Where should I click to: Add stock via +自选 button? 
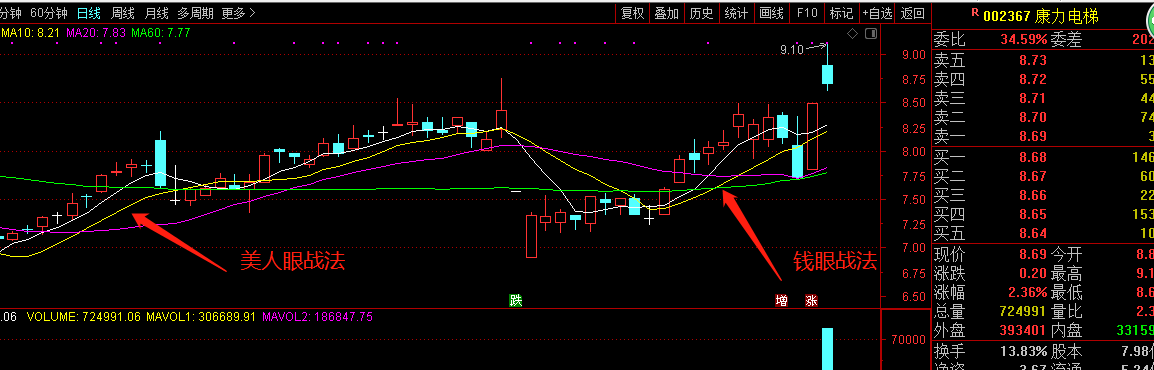(877, 13)
